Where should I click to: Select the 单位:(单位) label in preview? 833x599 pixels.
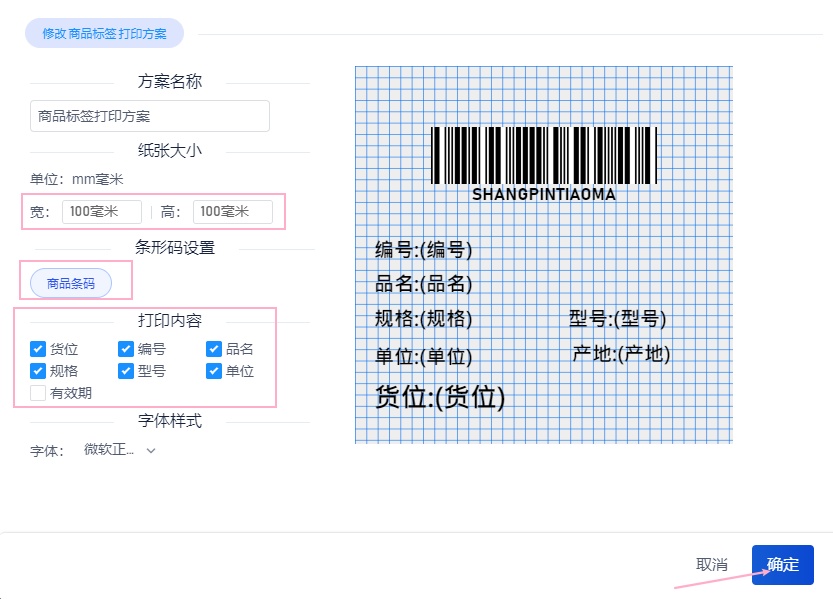423,356
